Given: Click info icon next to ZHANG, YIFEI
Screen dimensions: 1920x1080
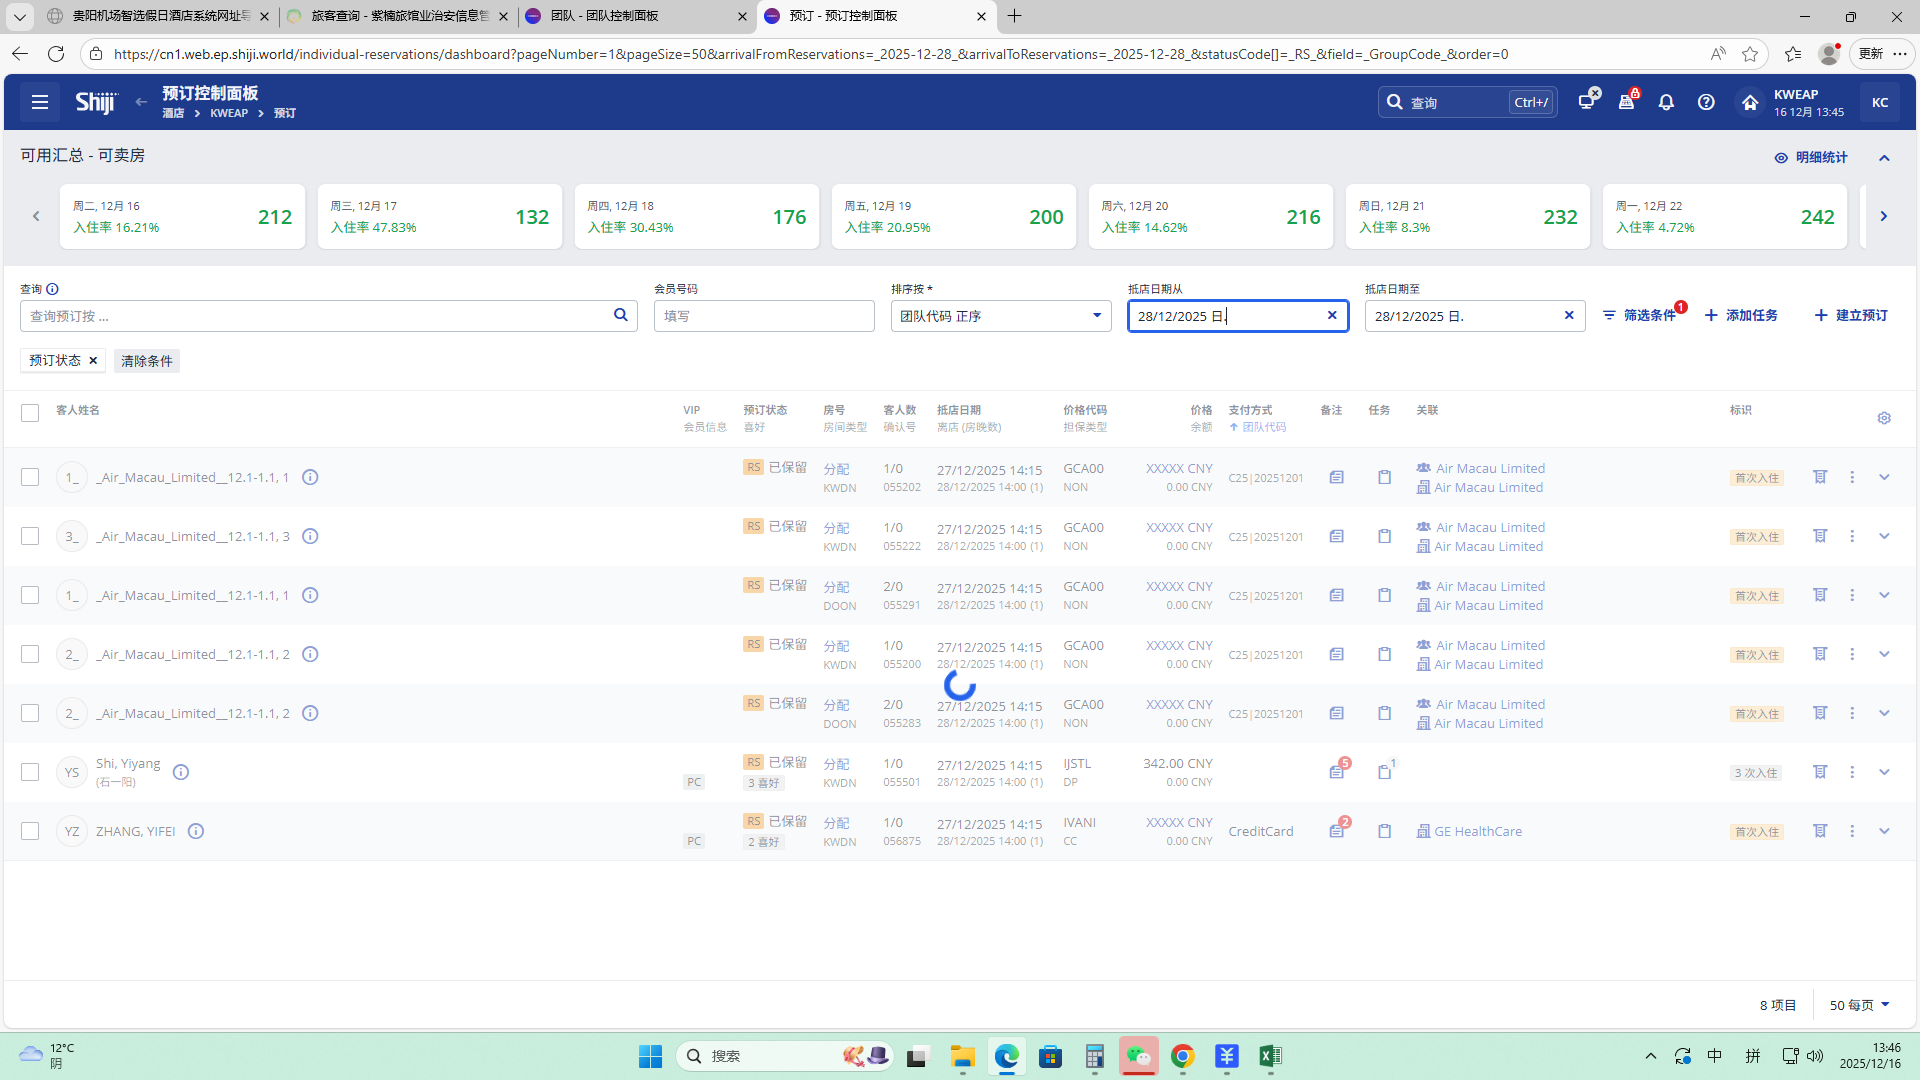Looking at the screenshot, I should [196, 831].
